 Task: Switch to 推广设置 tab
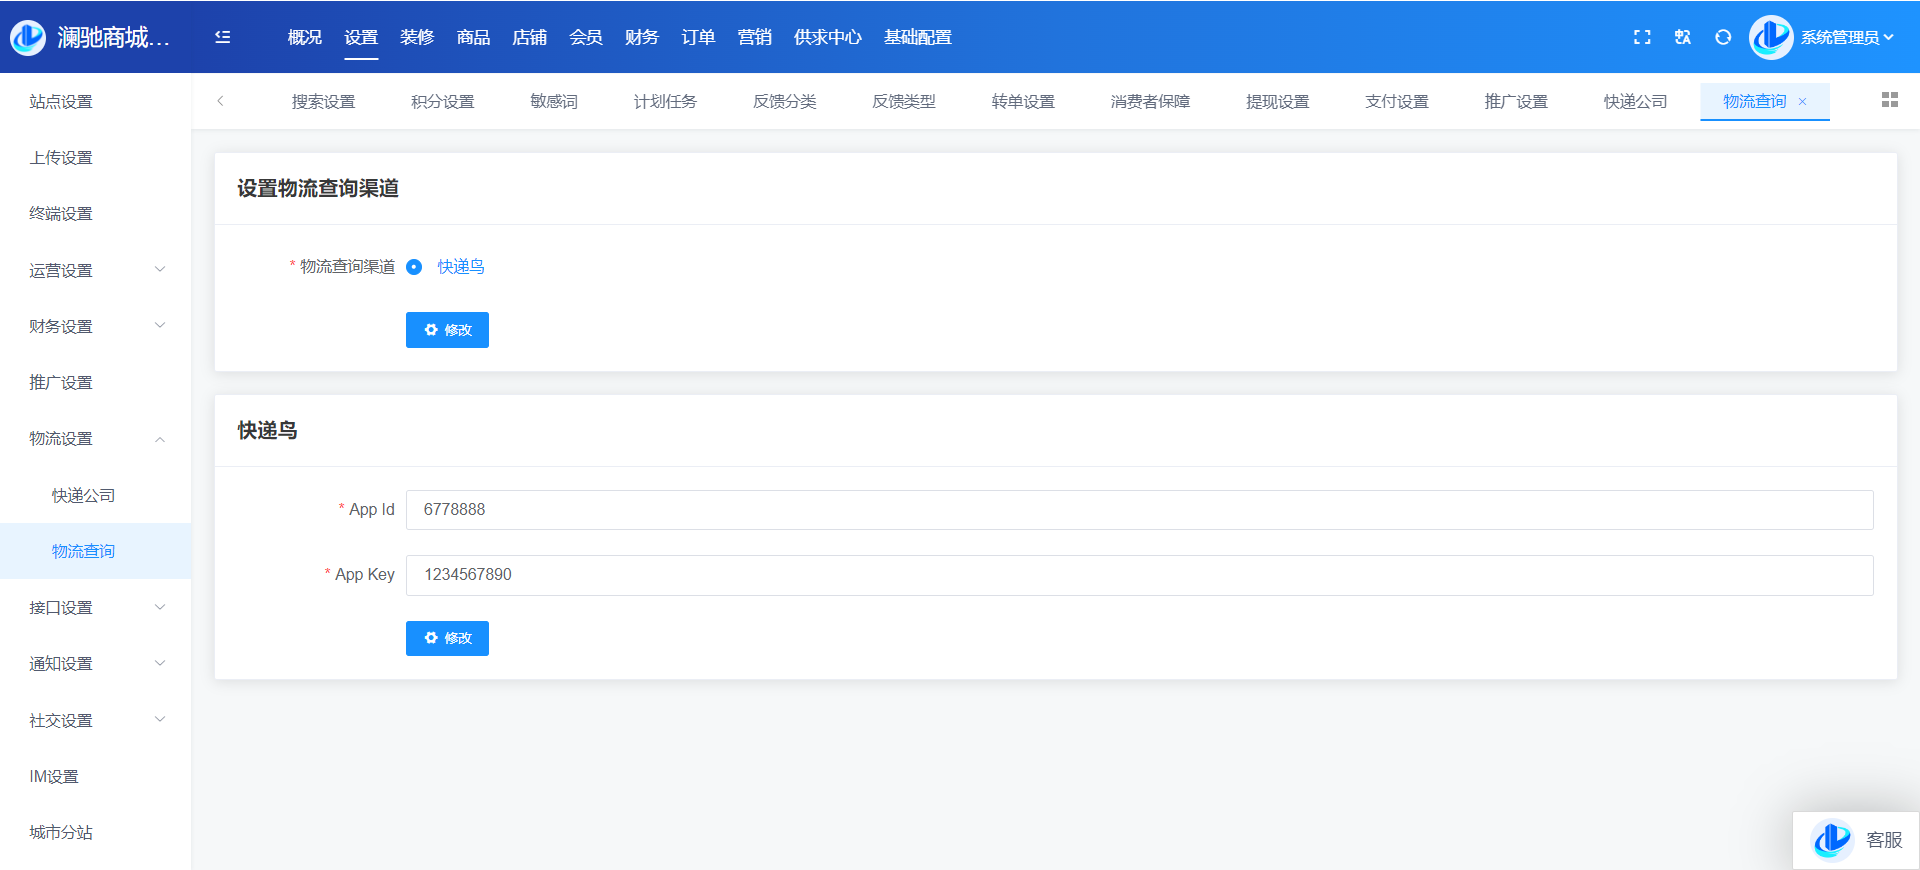coord(1516,102)
